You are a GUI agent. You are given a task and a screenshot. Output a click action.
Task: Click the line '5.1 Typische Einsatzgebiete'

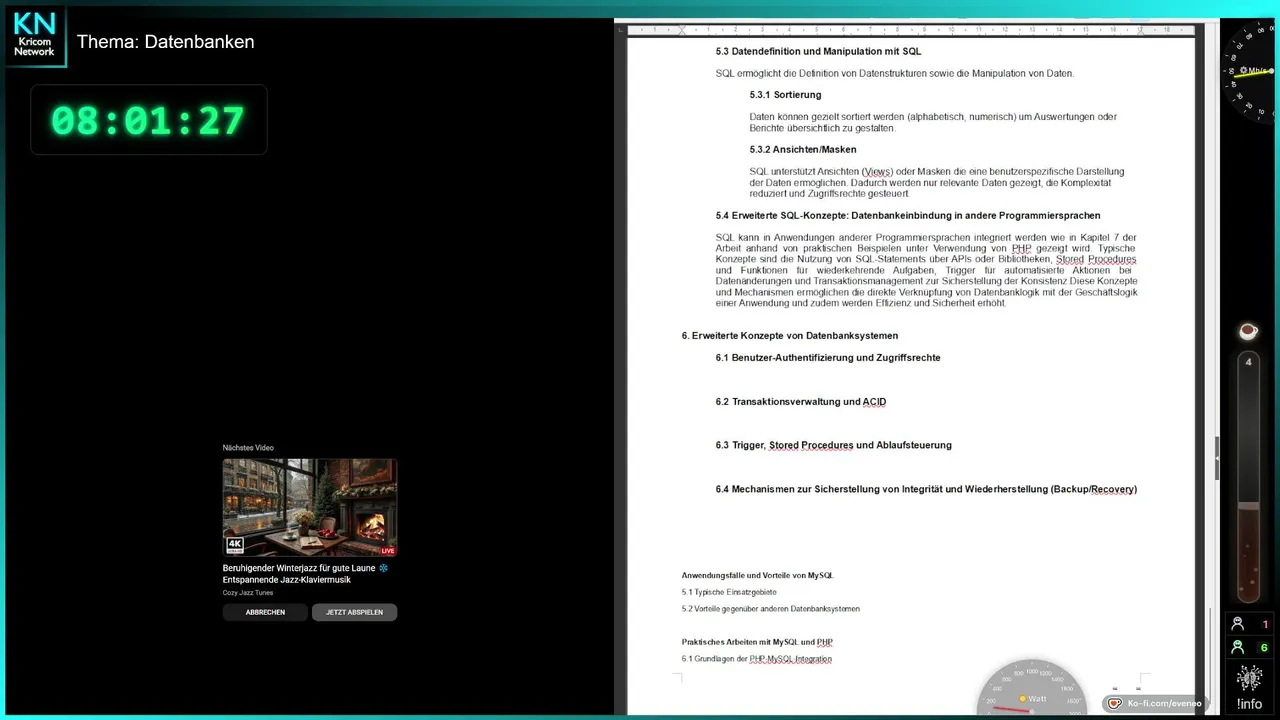coord(729,592)
